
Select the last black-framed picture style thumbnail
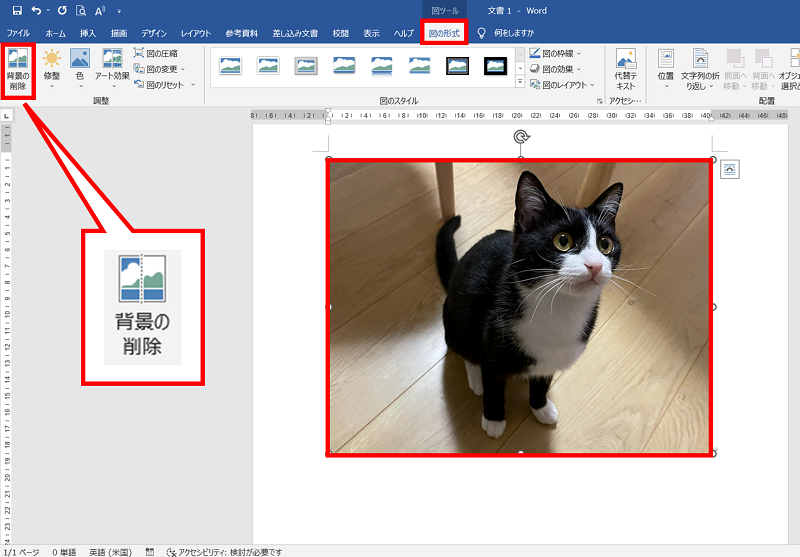click(495, 66)
